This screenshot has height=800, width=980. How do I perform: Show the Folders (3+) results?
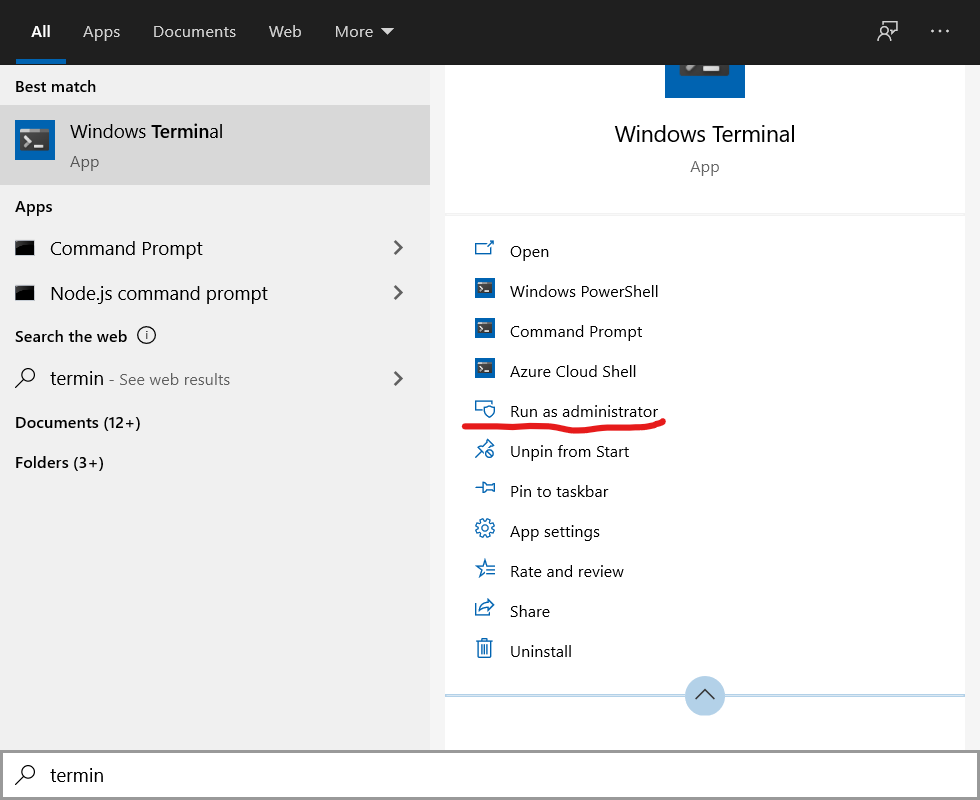click(x=59, y=462)
